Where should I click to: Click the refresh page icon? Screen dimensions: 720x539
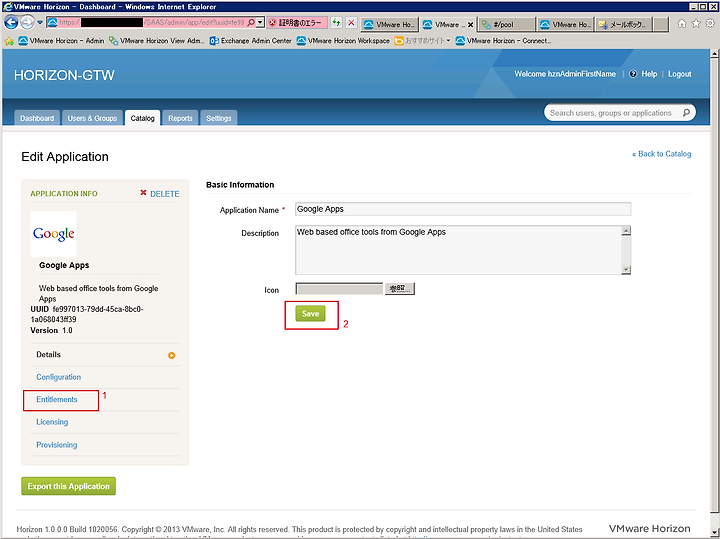(337, 22)
